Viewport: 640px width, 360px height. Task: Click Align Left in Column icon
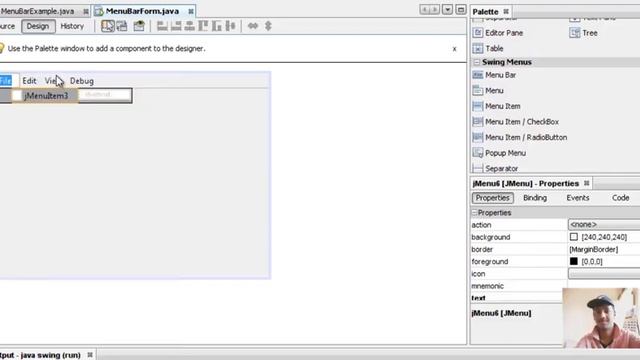[162, 26]
